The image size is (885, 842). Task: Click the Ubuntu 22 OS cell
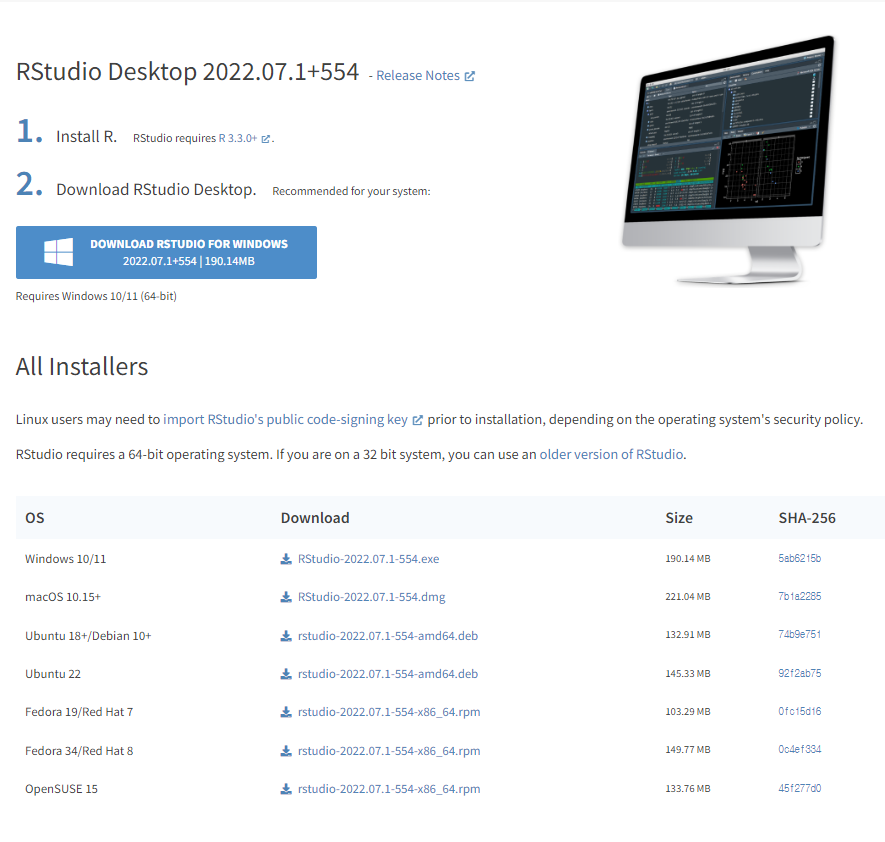click(x=52, y=674)
